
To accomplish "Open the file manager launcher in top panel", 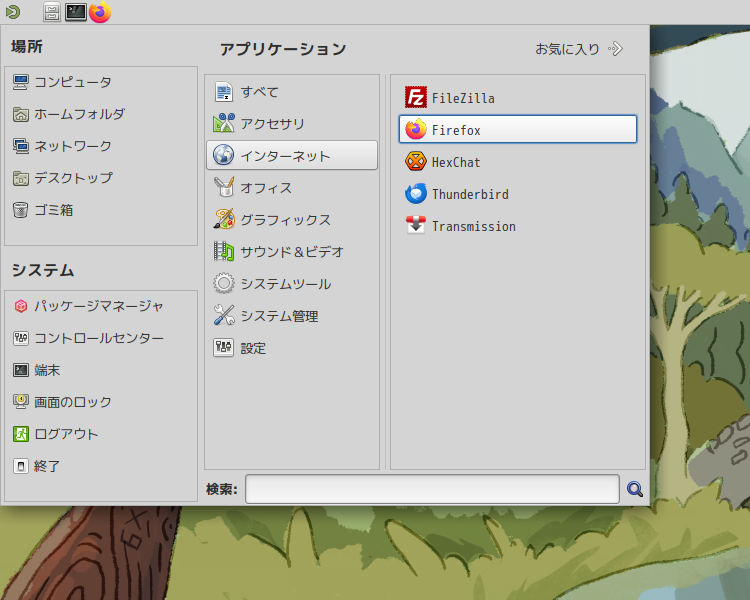I will (x=52, y=12).
